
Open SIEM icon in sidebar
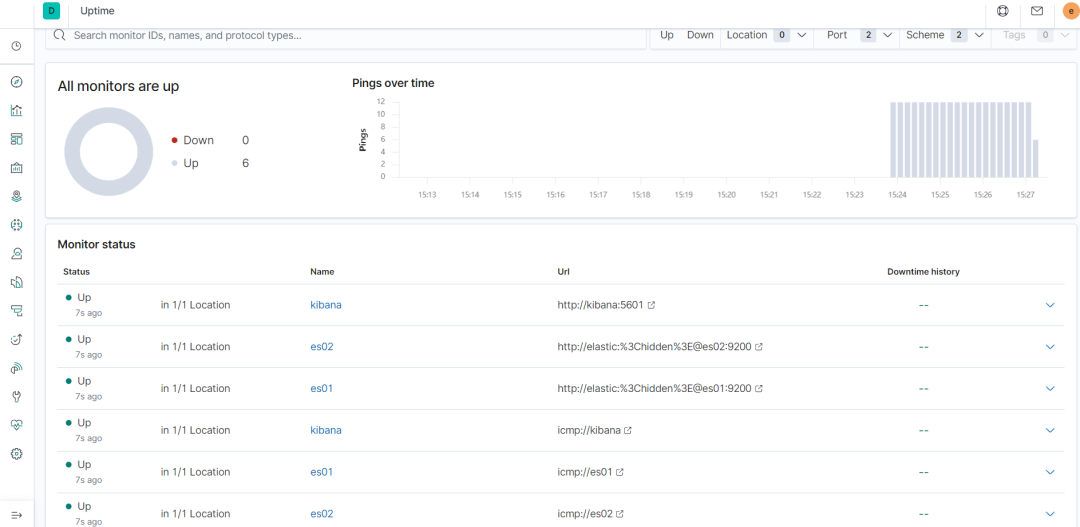[17, 368]
